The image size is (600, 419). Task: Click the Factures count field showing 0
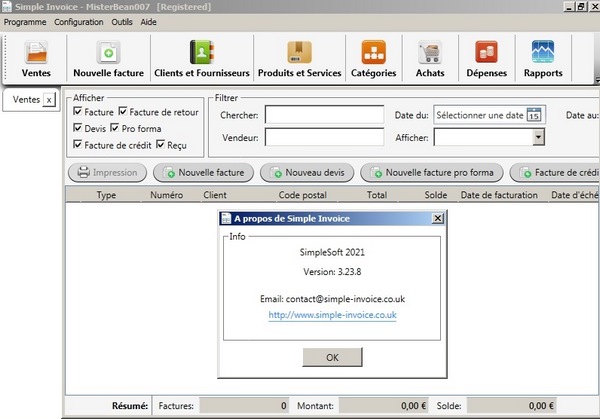point(244,406)
